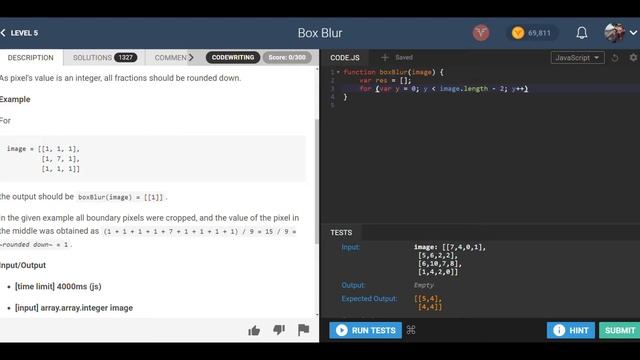Click the Expected Output label
Viewport: 640px width, 360px height.
[x=369, y=299]
